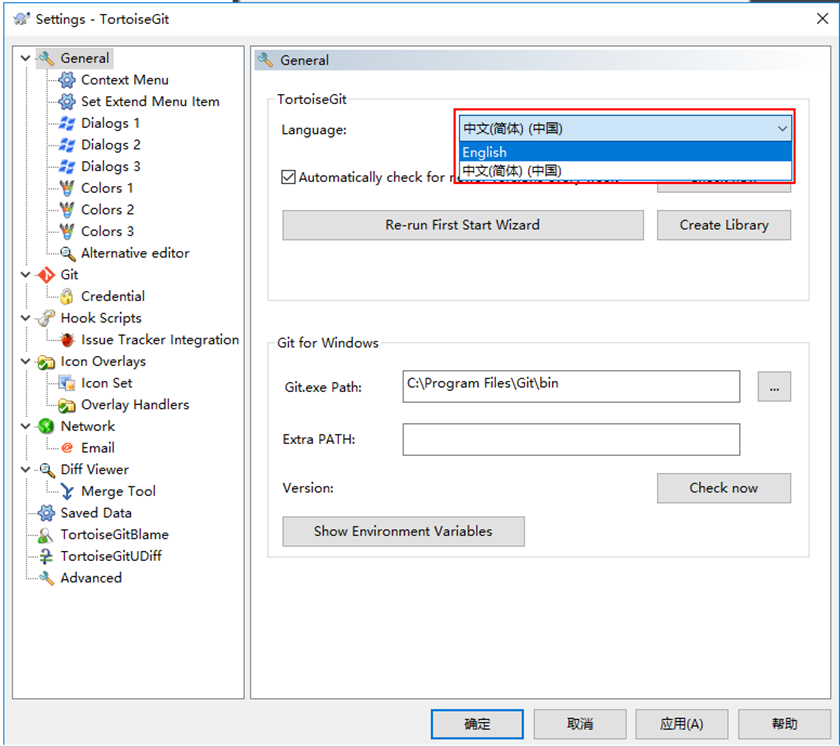840x747 pixels.
Task: Click the Issue Tracker Integration bug icon
Action: tap(67, 340)
